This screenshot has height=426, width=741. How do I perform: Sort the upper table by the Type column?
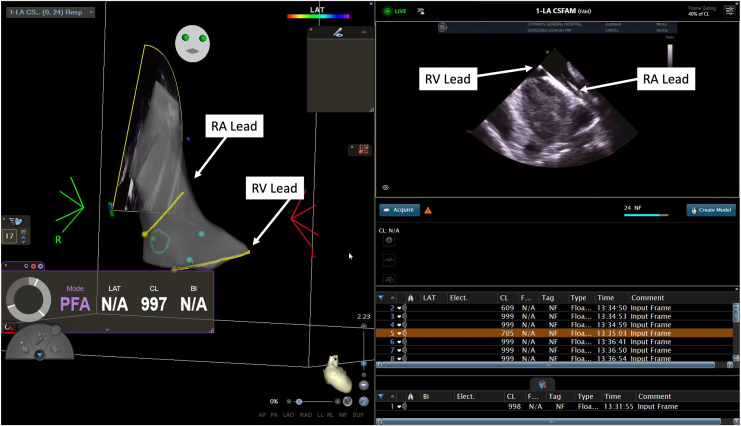point(578,298)
